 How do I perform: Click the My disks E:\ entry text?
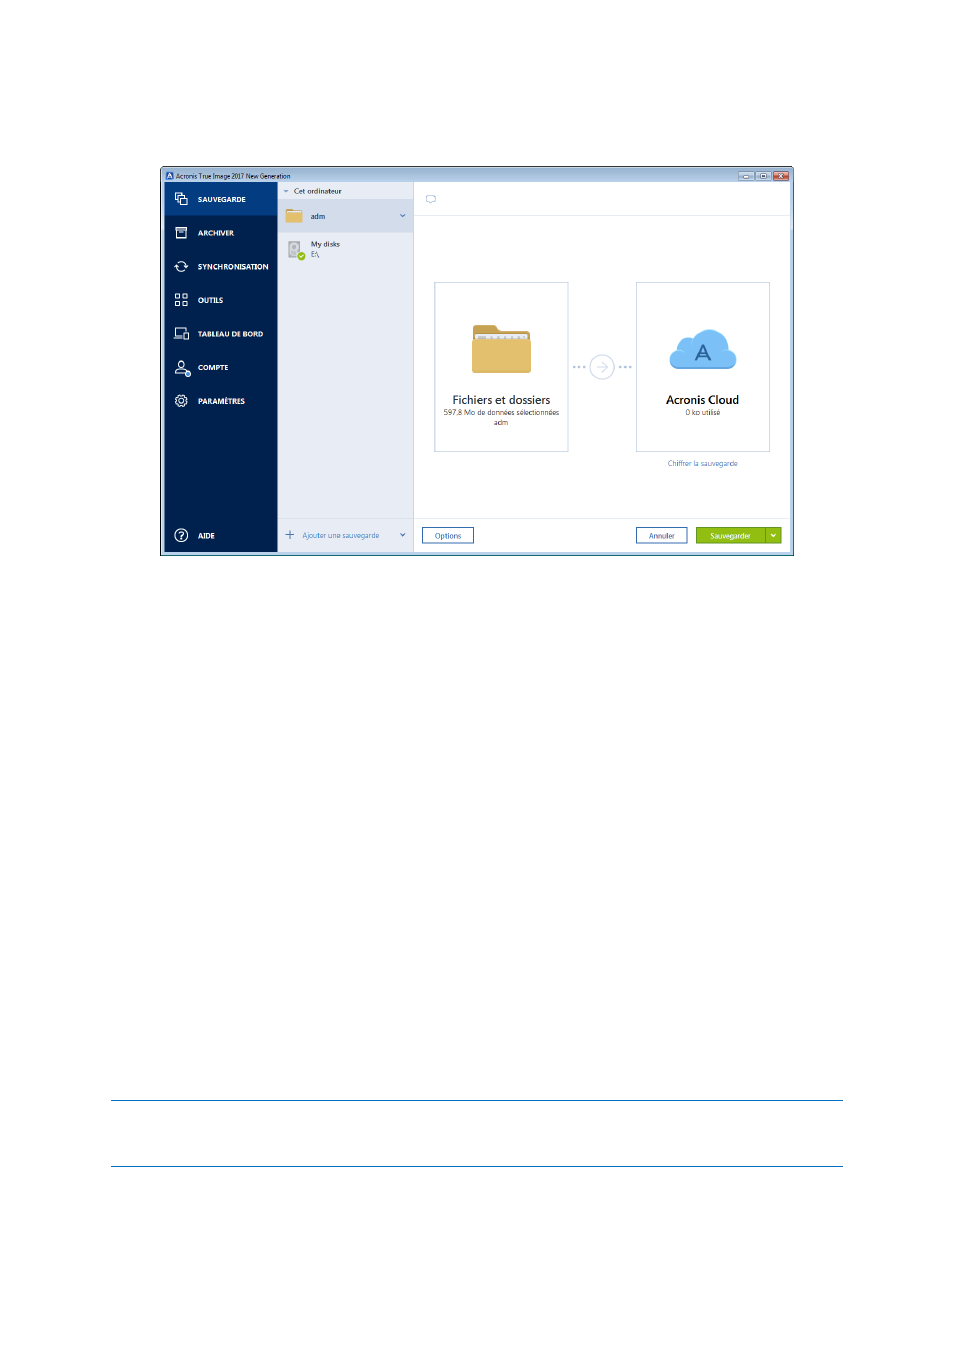click(325, 249)
